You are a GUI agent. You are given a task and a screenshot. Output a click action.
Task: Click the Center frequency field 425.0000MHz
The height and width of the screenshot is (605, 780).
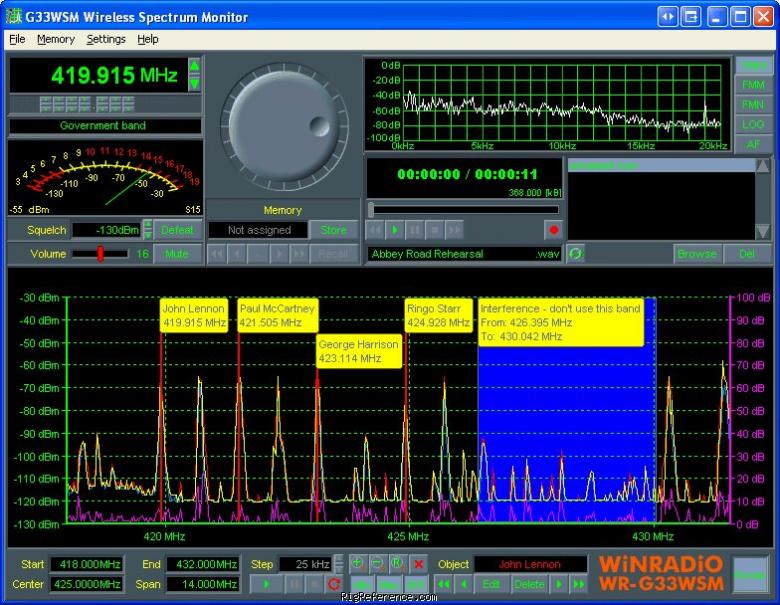click(88, 584)
